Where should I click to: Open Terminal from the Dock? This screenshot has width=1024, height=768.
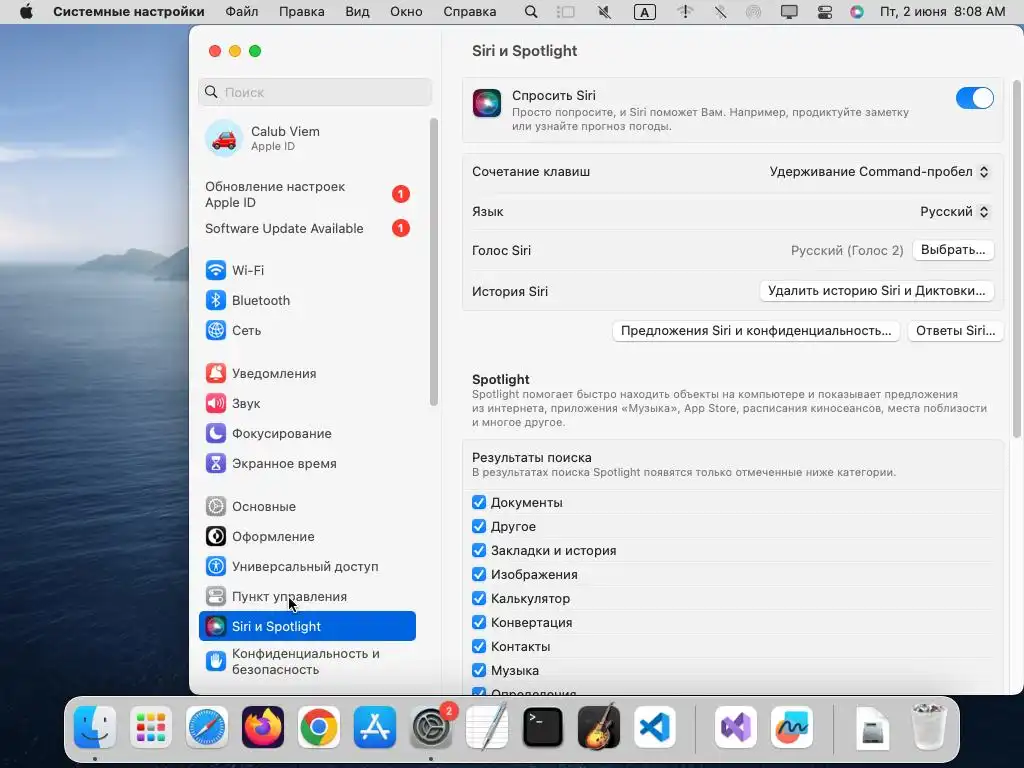tap(543, 728)
